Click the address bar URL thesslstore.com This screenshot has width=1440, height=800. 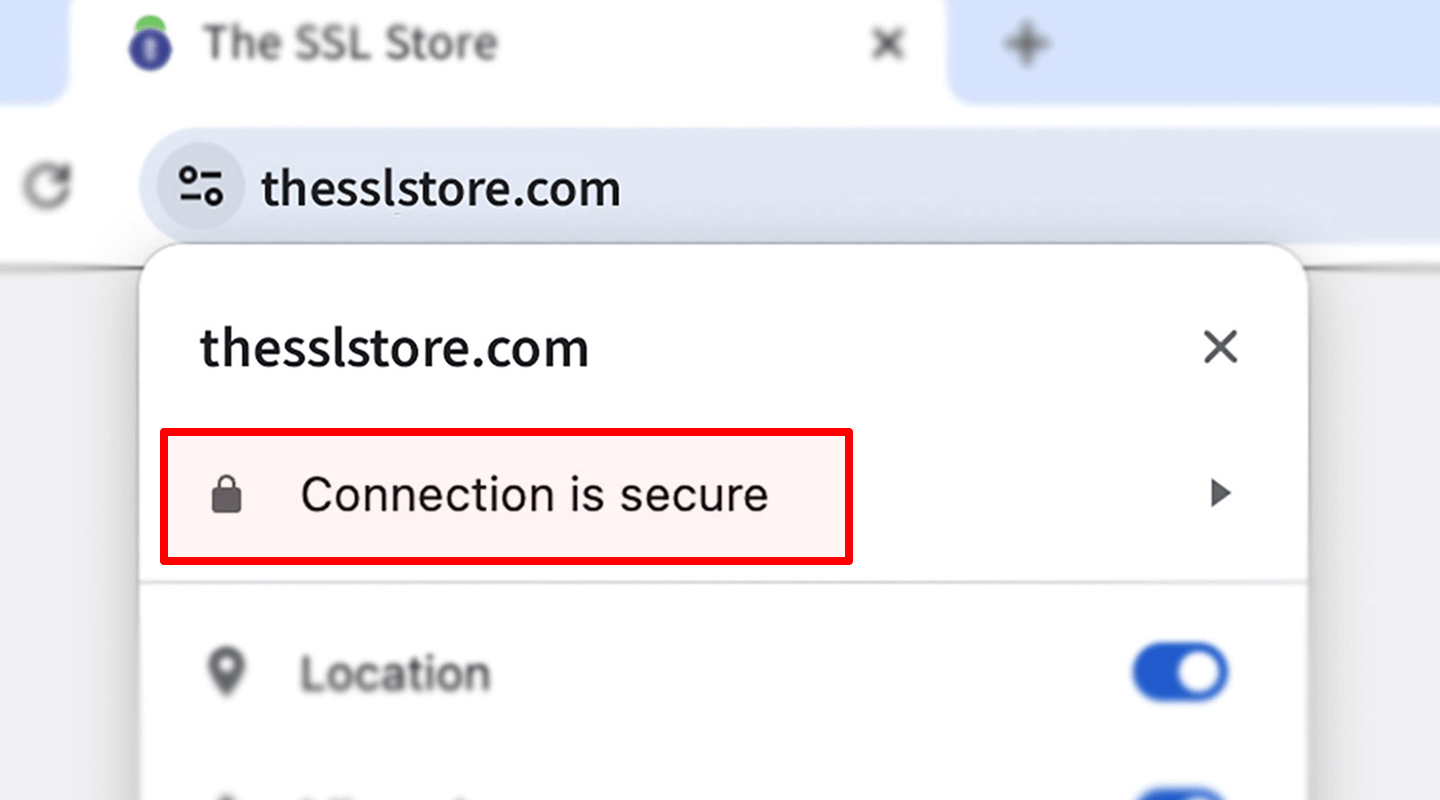tap(440, 186)
